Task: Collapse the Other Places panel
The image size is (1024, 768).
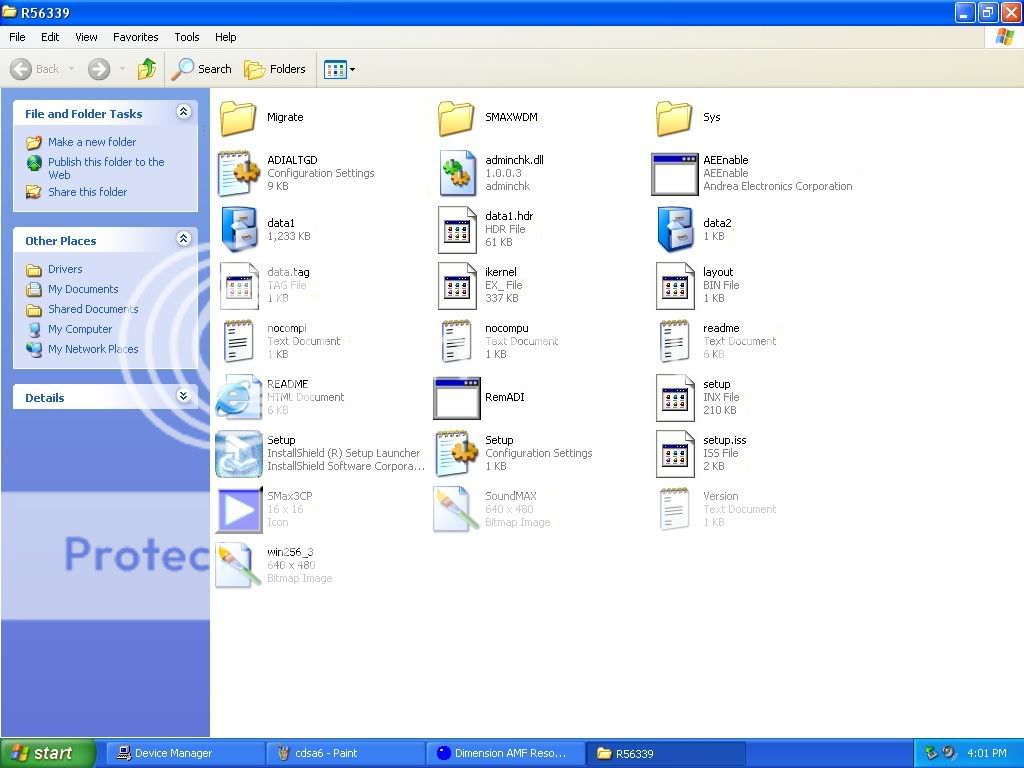Action: (183, 240)
